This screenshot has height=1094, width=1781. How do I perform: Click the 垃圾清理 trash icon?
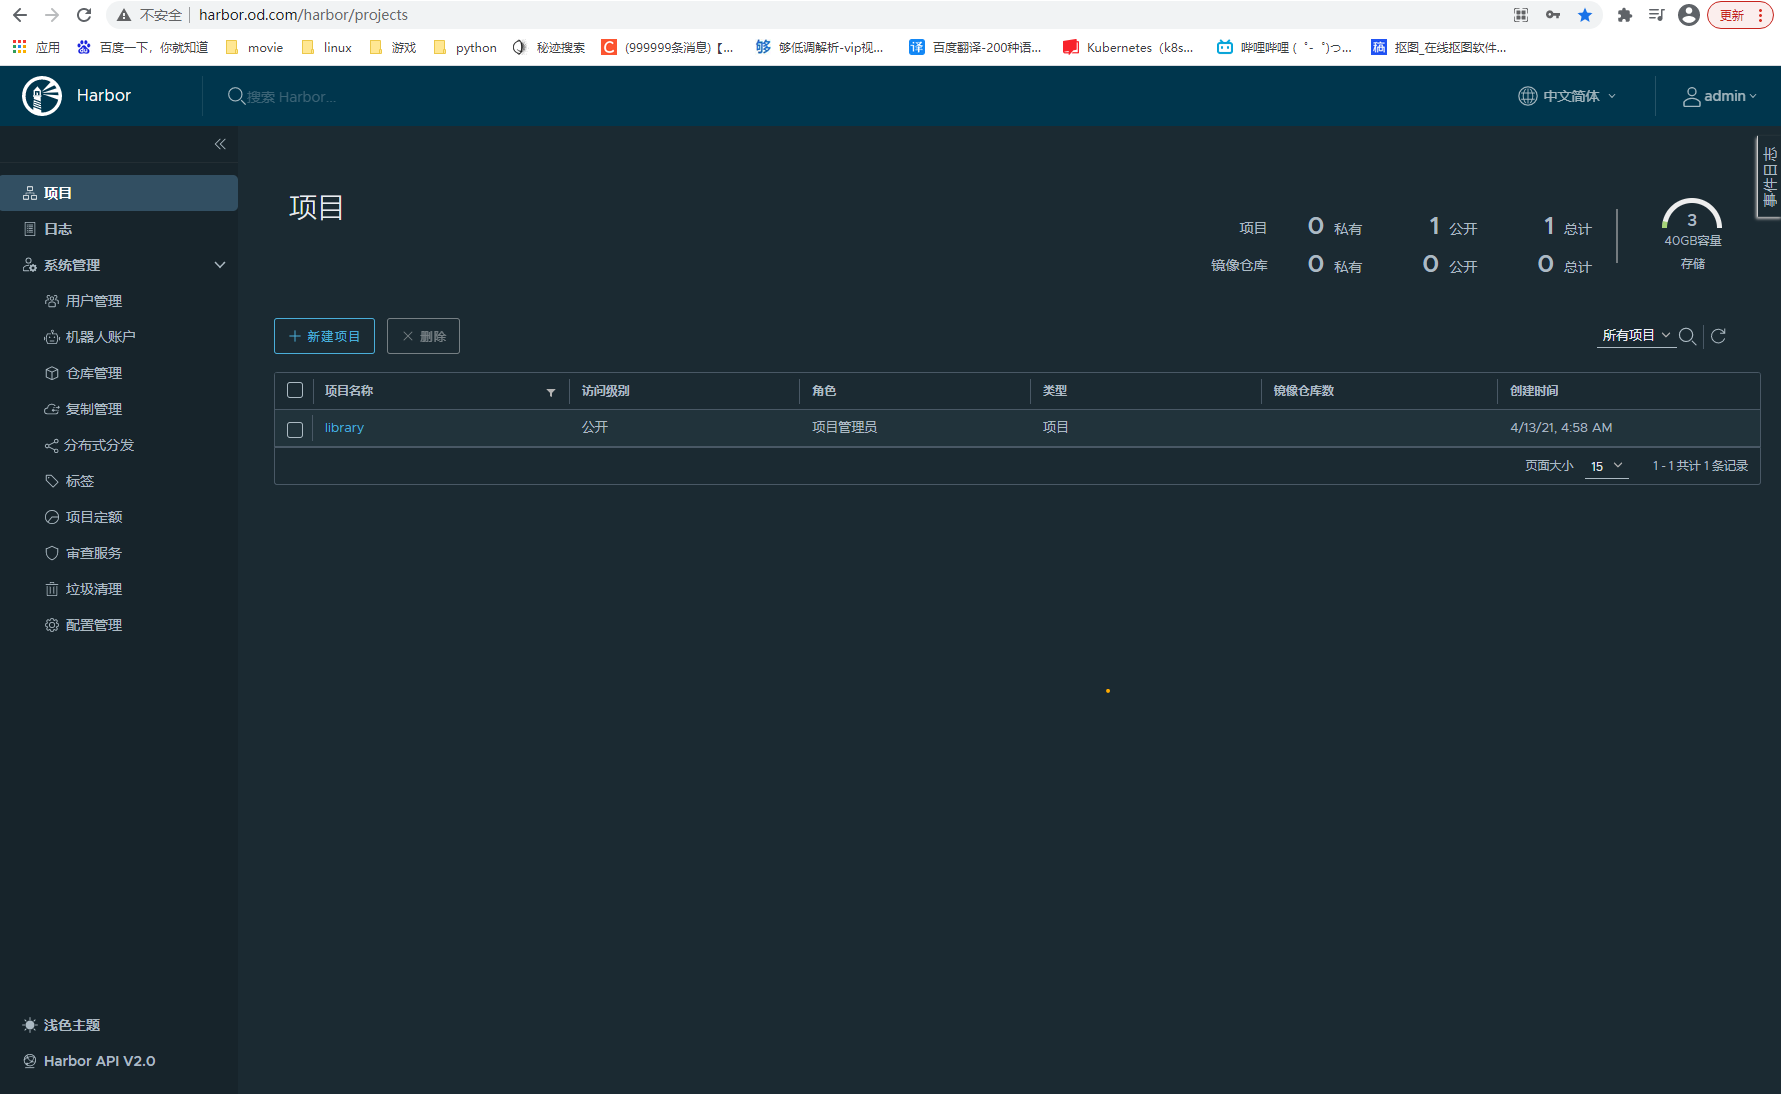tap(52, 589)
